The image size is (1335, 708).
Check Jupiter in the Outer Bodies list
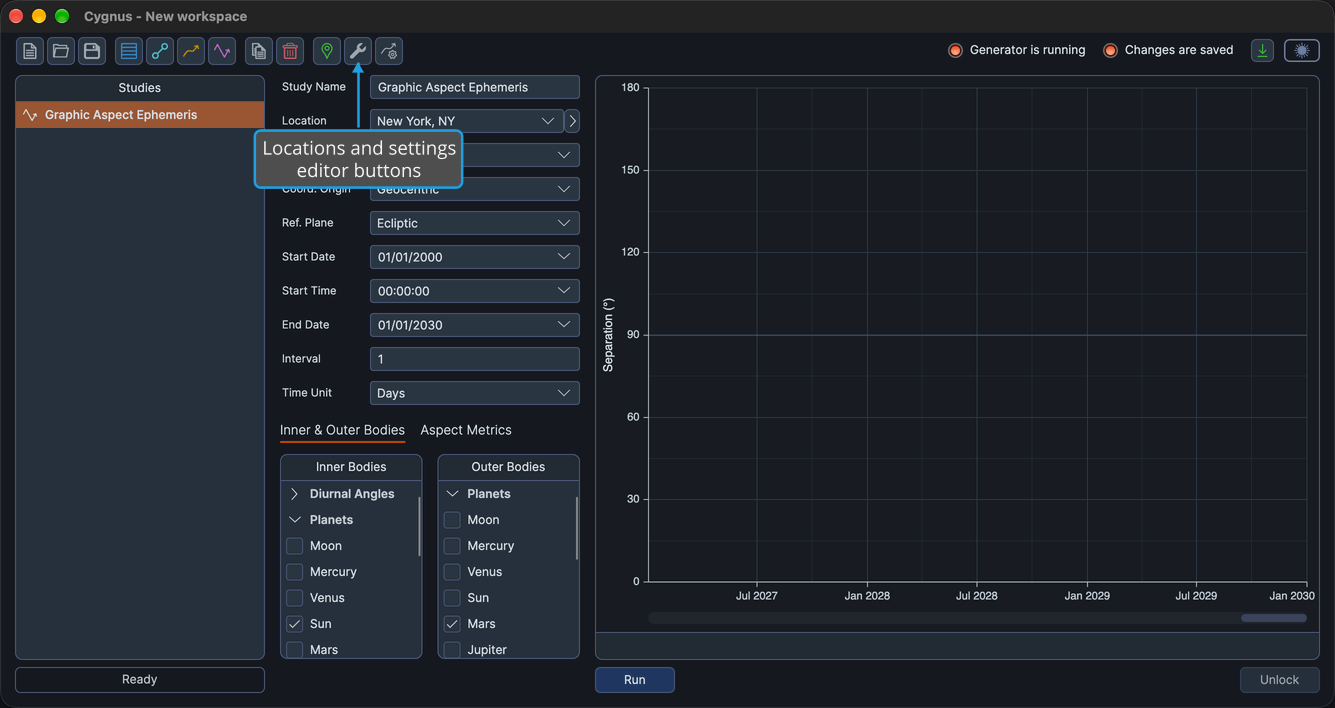tap(452, 650)
